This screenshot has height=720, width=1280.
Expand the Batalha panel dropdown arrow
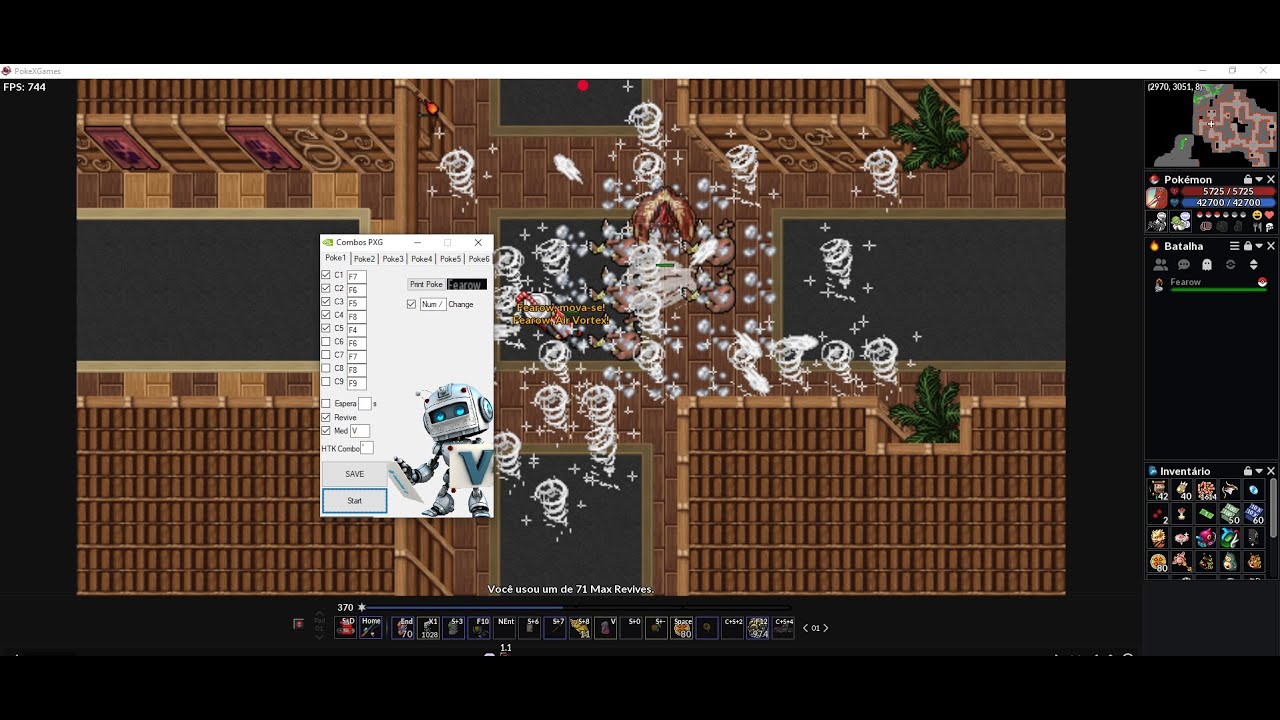pos(1259,246)
